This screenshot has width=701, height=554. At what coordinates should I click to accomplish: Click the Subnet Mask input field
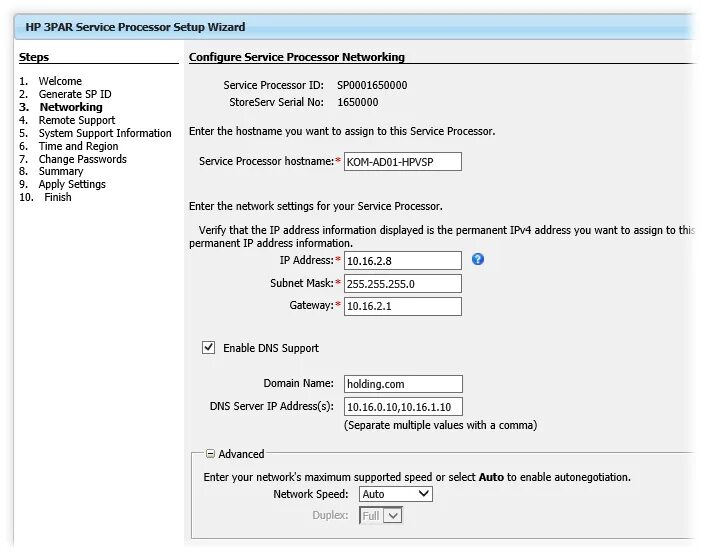pyautogui.click(x=402, y=283)
